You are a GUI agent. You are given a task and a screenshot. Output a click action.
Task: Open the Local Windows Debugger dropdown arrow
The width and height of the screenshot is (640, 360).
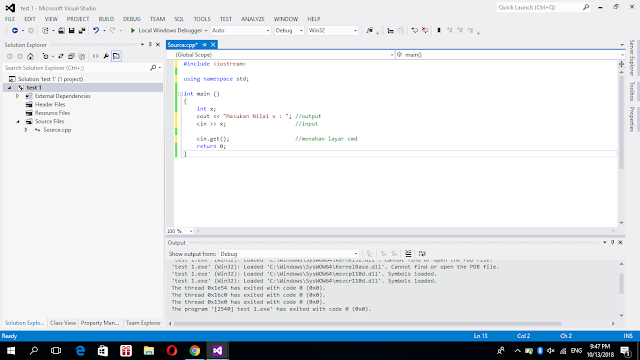[206, 31]
